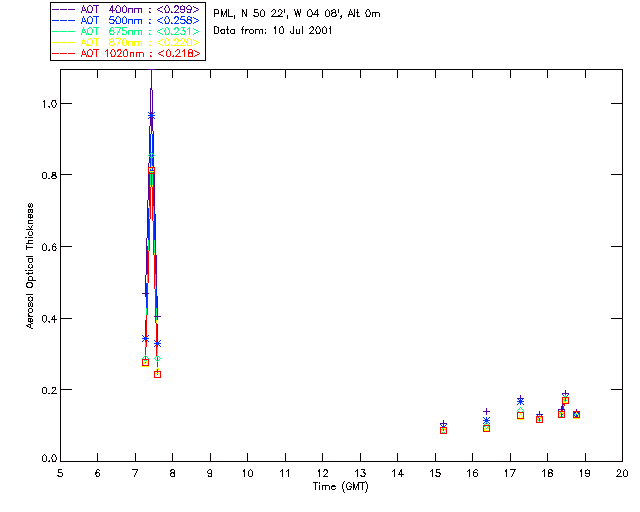
Task: Click the purple plus marker near 0.47
Action: click(145, 294)
